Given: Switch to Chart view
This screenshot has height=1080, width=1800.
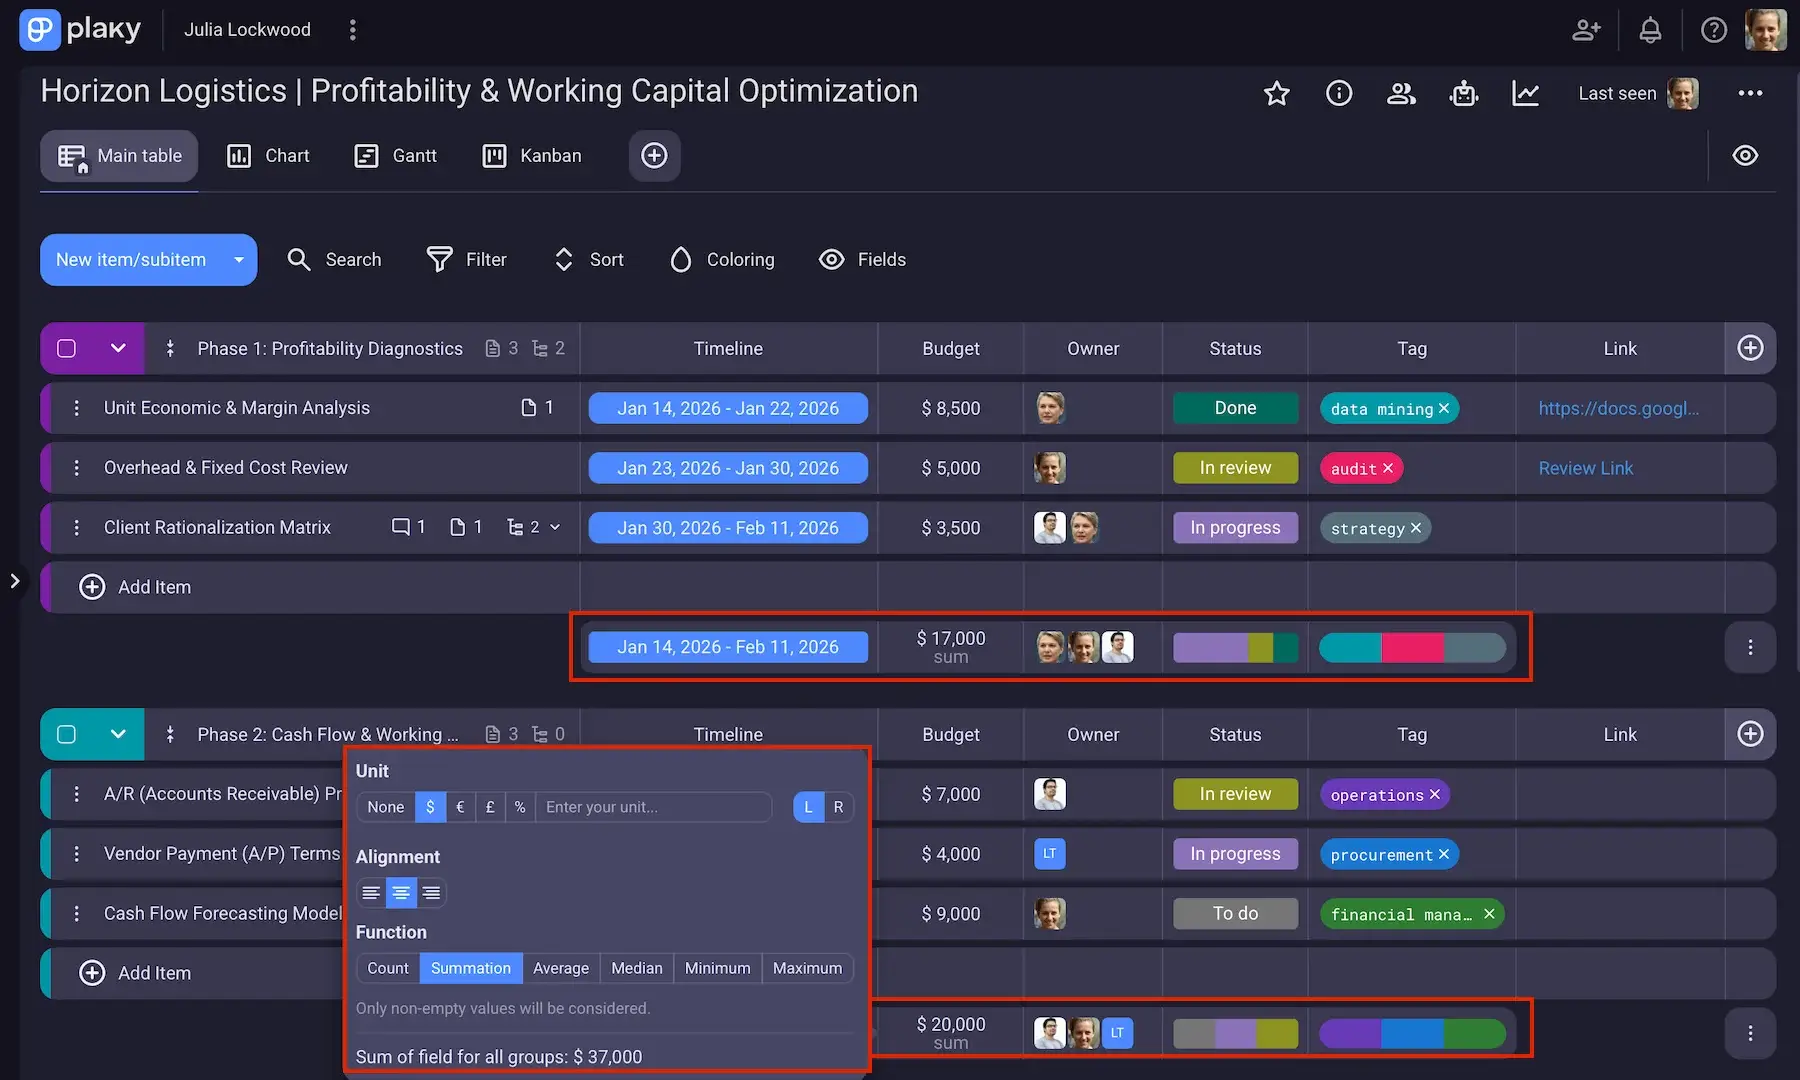Looking at the screenshot, I should pyautogui.click(x=268, y=156).
